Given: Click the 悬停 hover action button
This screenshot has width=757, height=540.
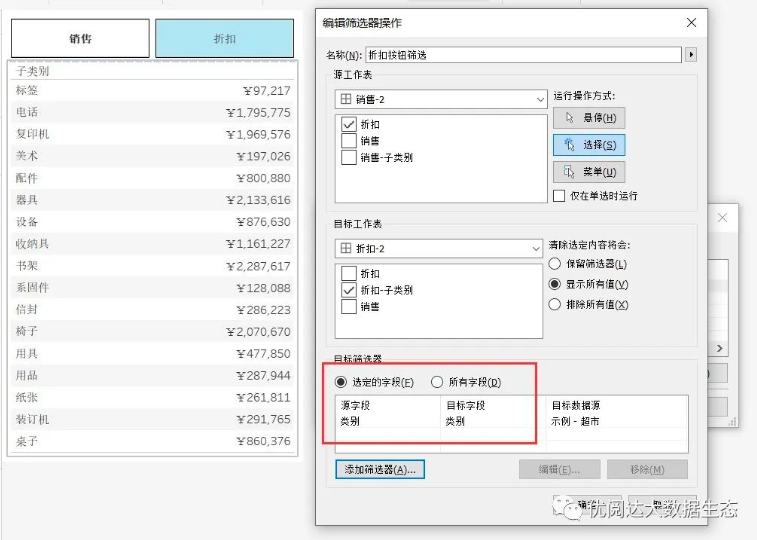Looking at the screenshot, I should (589, 118).
